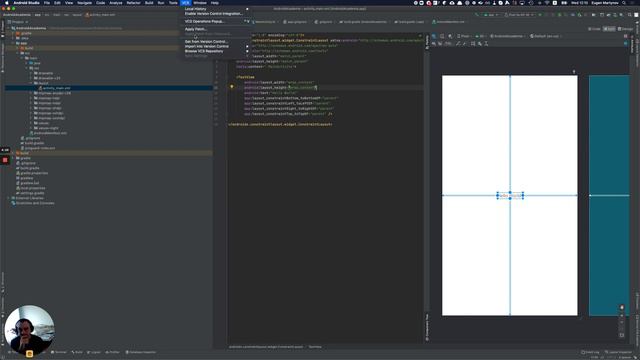Select gradle.properties file

coord(34,173)
